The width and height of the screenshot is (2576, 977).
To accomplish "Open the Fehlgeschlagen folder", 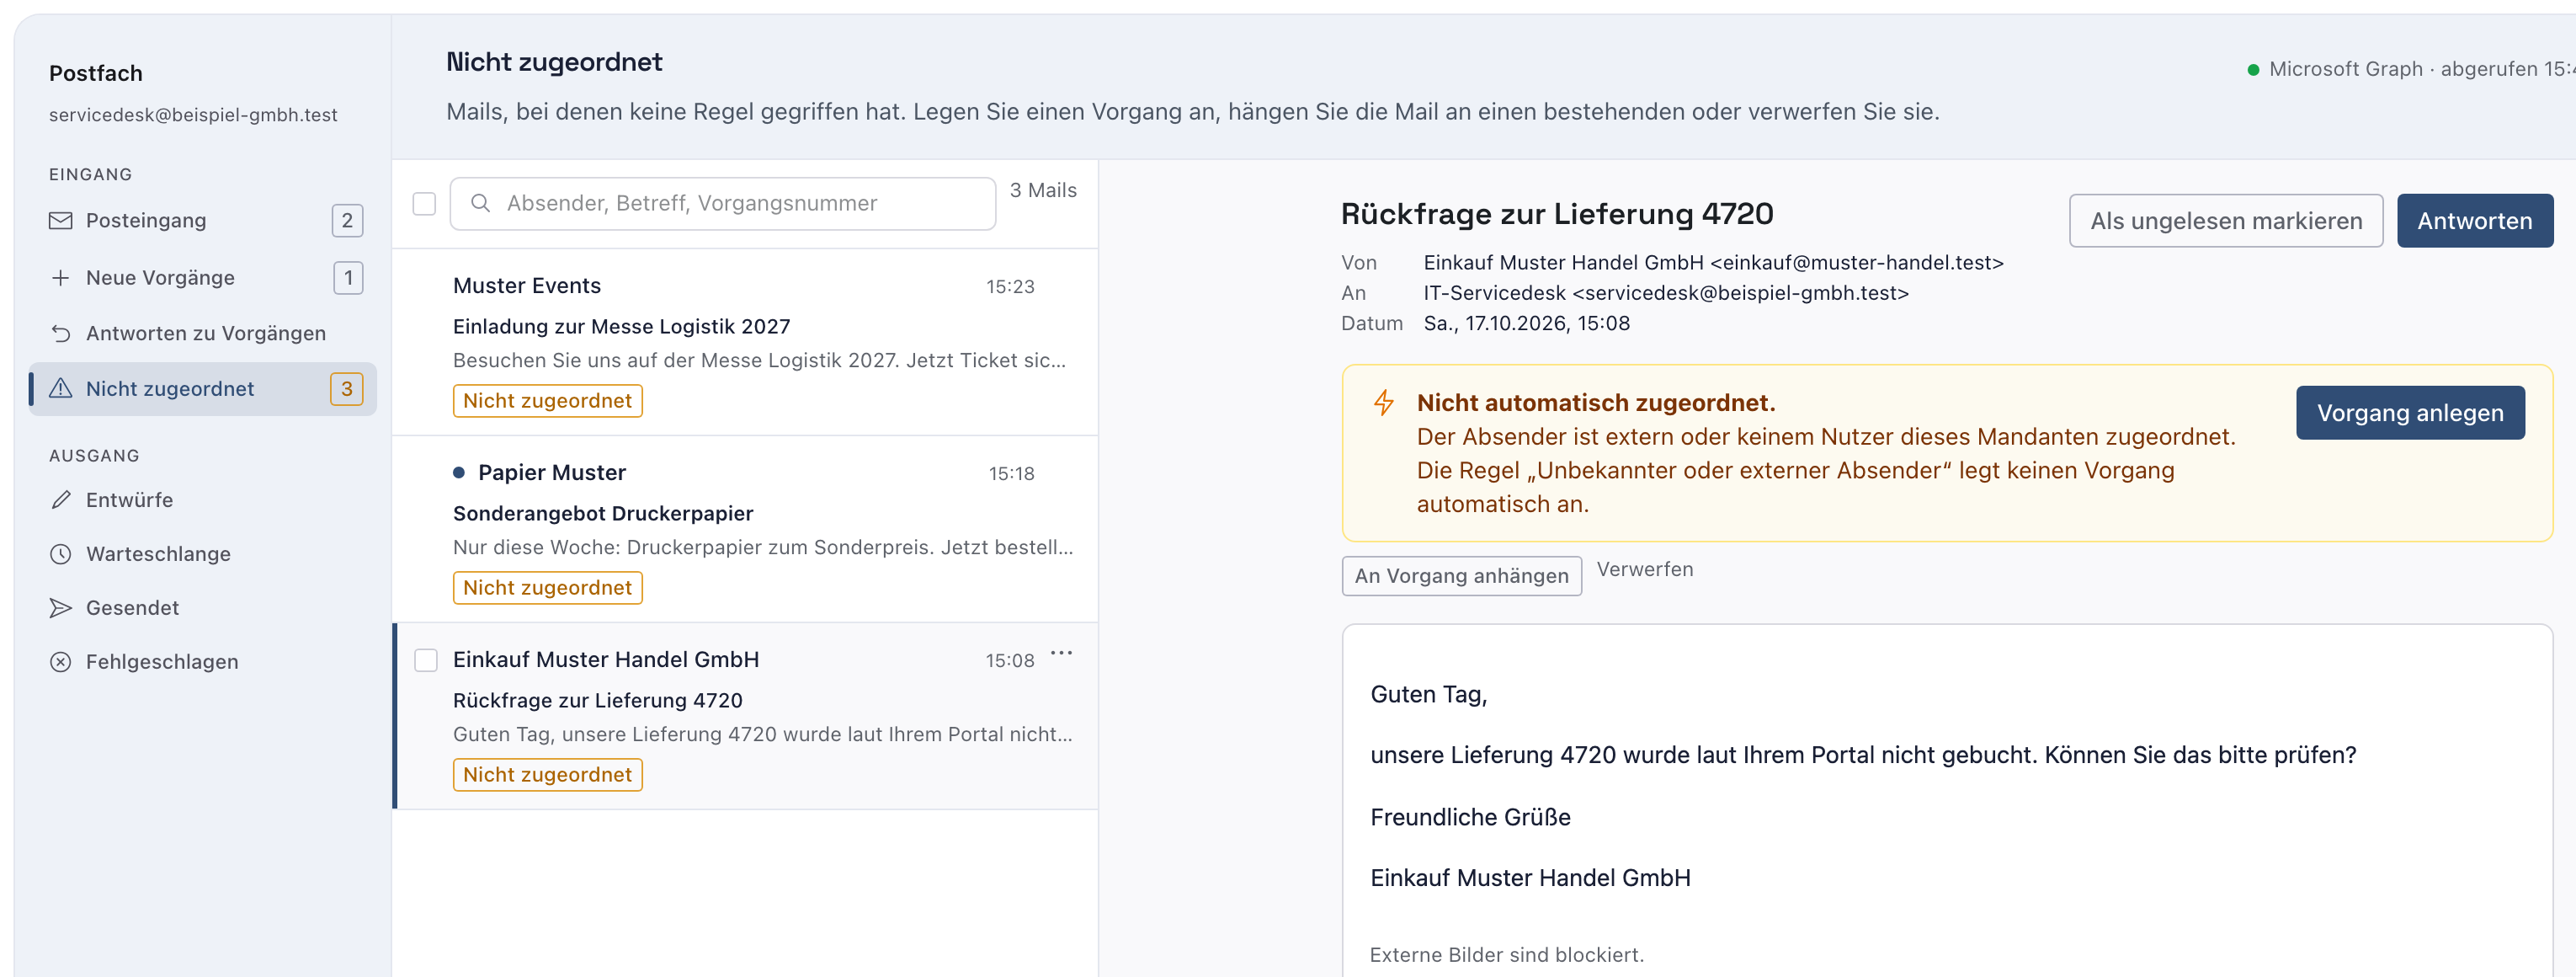I will 203,661.
